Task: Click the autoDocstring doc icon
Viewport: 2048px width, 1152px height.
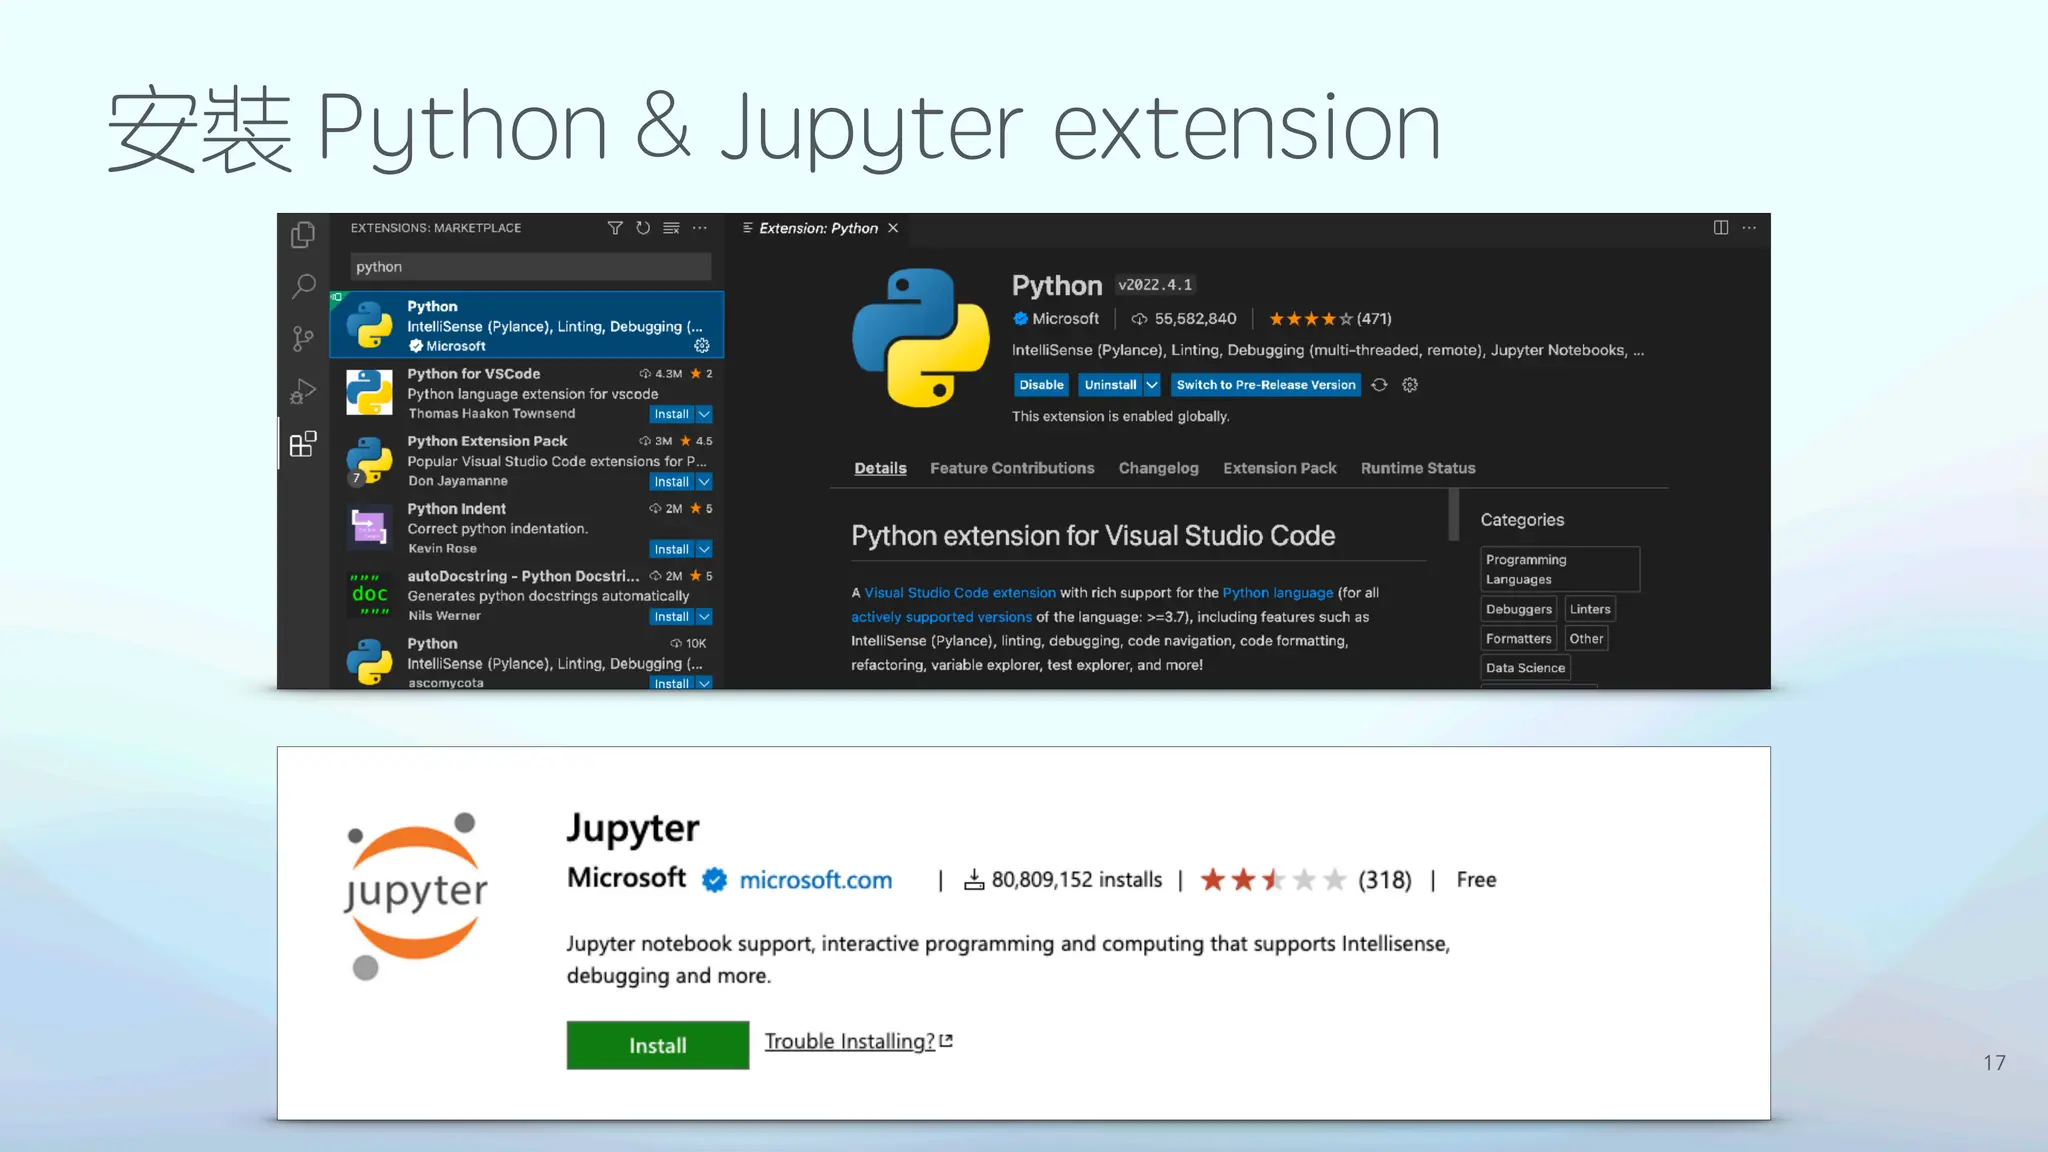Action: click(369, 594)
